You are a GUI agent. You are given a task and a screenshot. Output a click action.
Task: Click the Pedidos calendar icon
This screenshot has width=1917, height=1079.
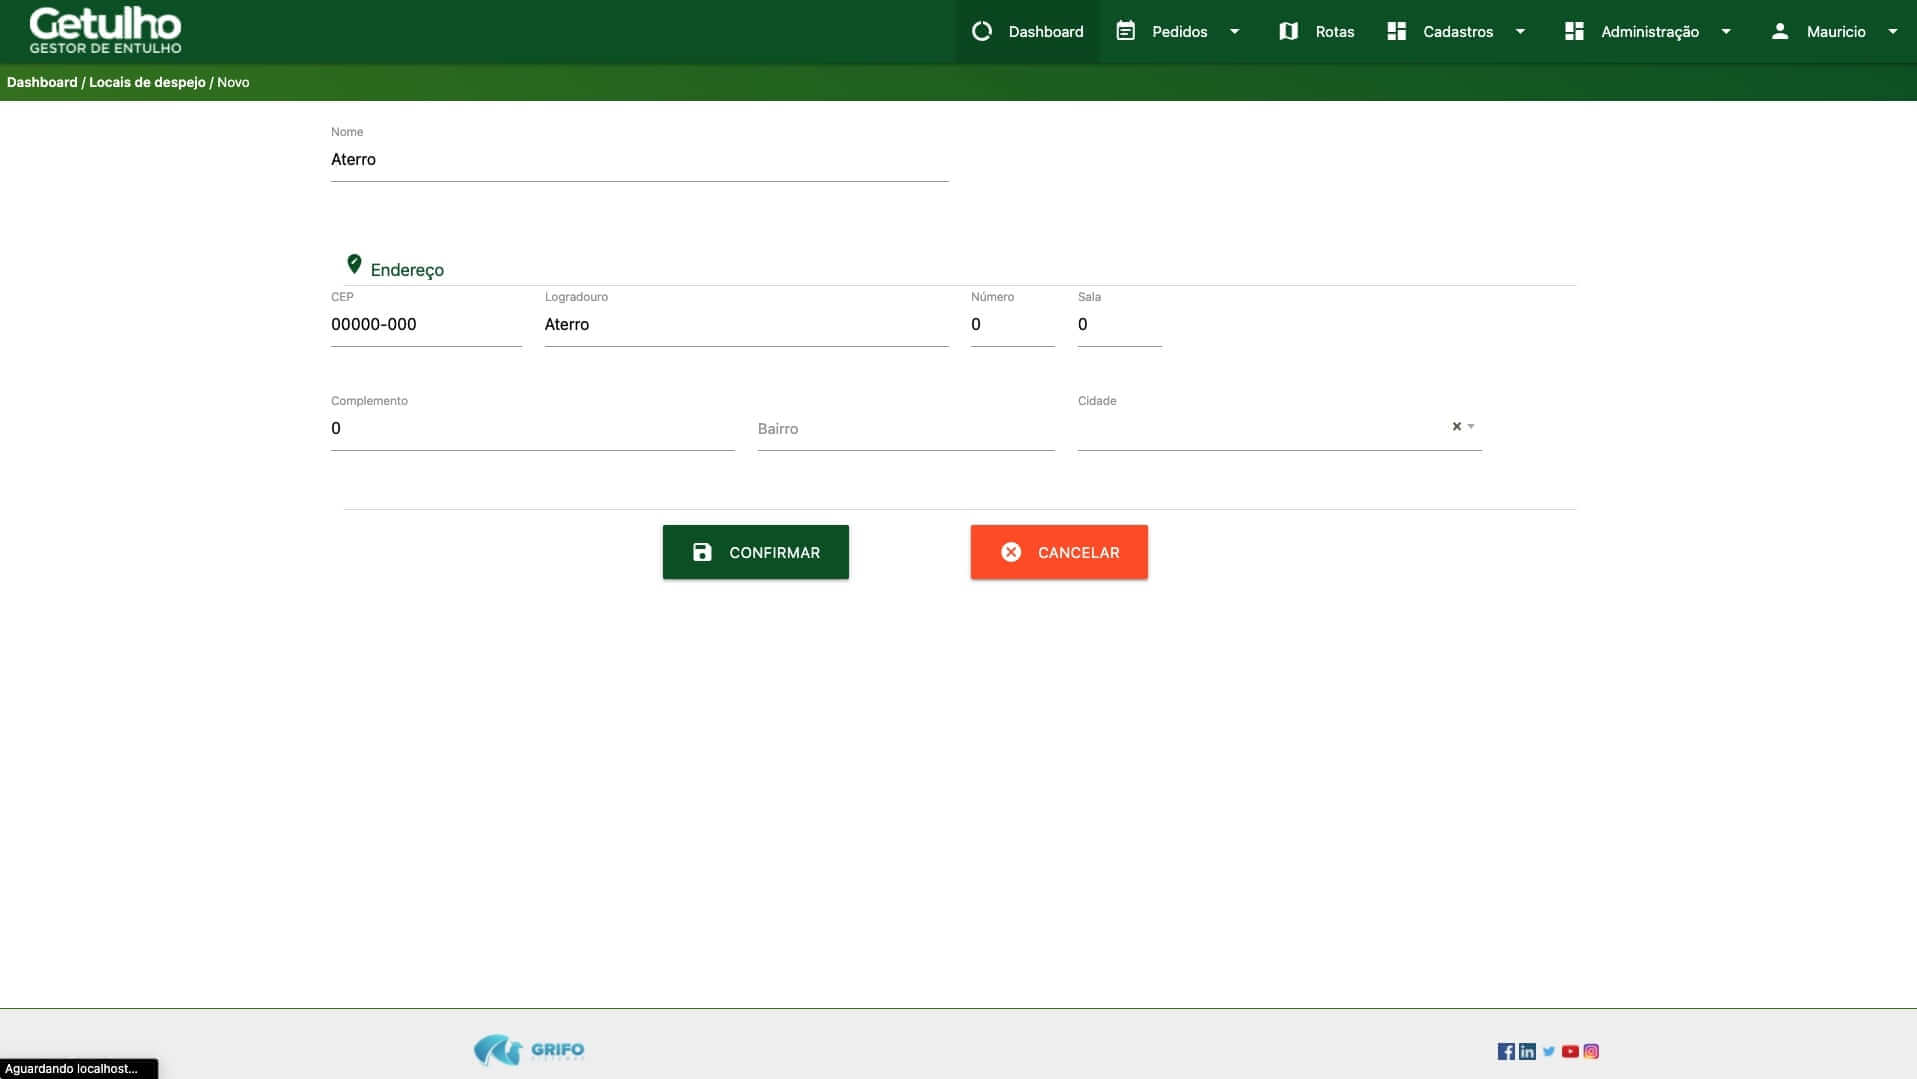1125,31
